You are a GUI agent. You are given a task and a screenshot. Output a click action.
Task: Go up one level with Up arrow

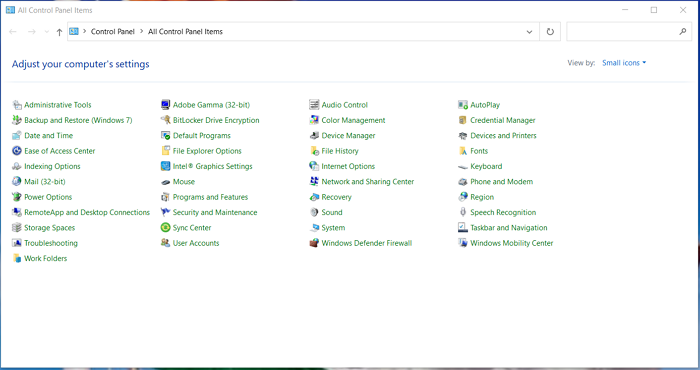(x=59, y=32)
